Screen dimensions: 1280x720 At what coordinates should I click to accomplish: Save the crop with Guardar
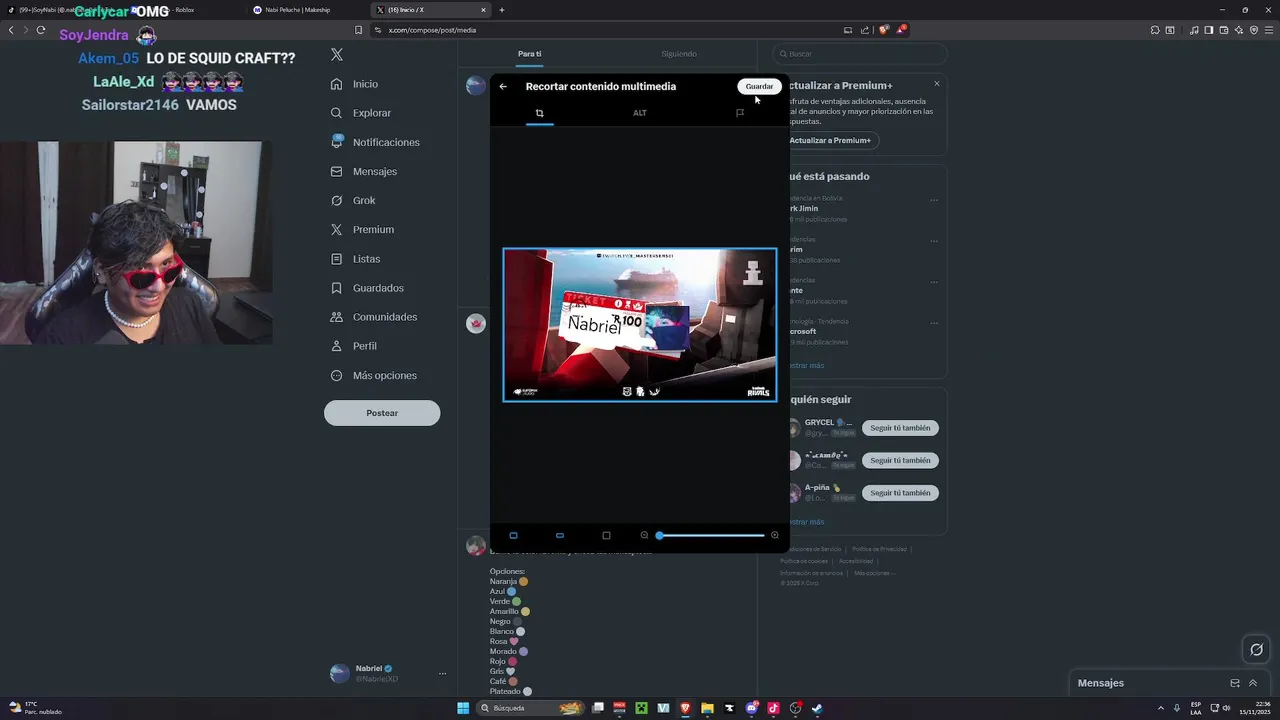759,87
